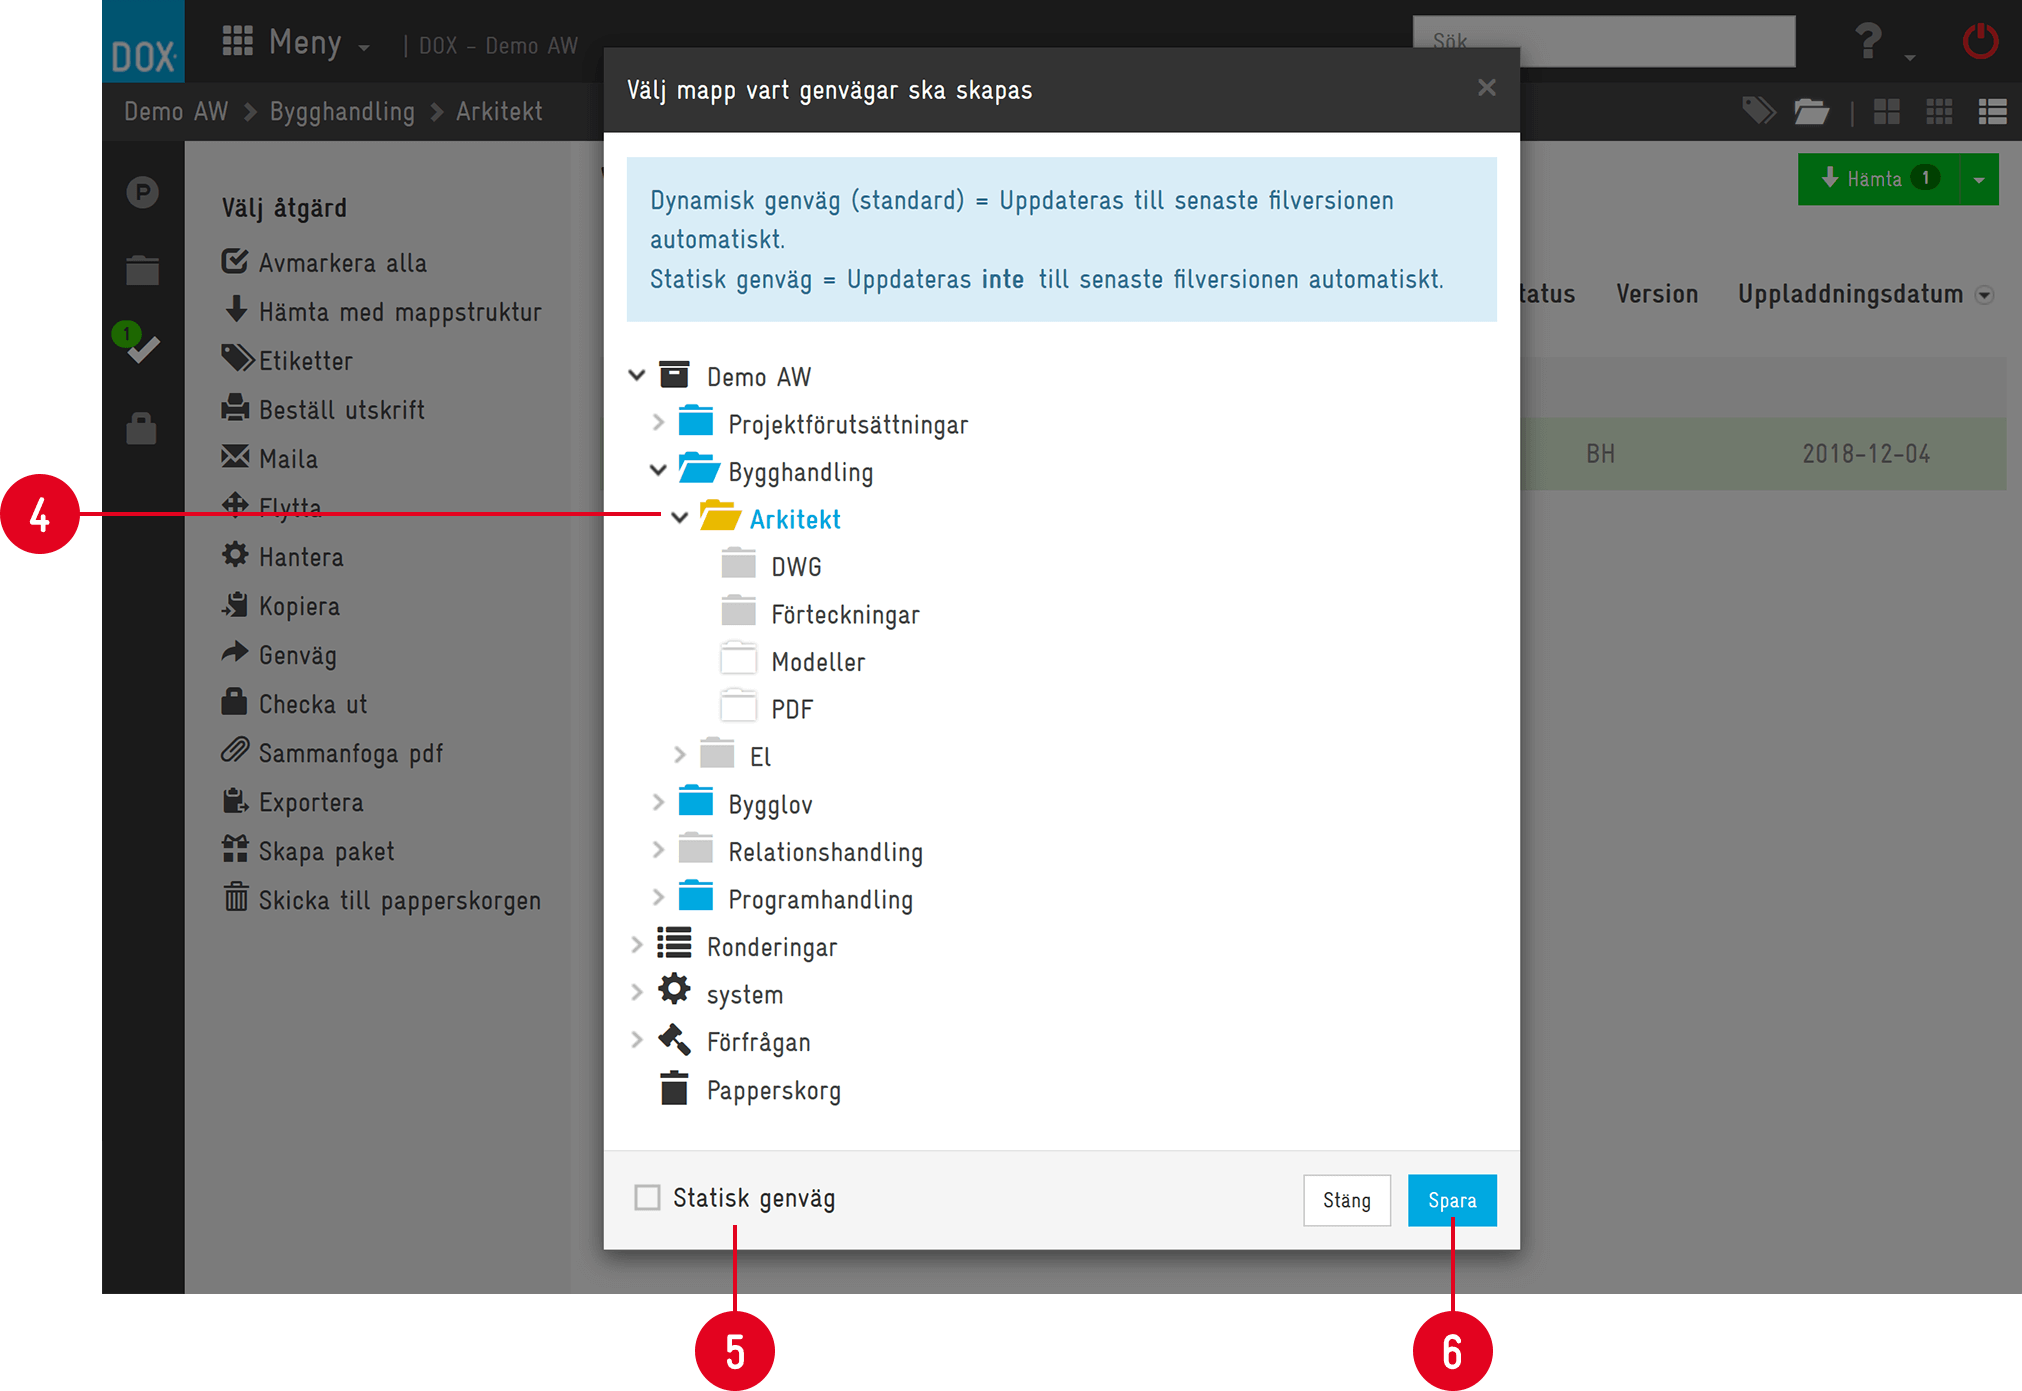Click the labels tag icon in toolbar

pos(1759,110)
